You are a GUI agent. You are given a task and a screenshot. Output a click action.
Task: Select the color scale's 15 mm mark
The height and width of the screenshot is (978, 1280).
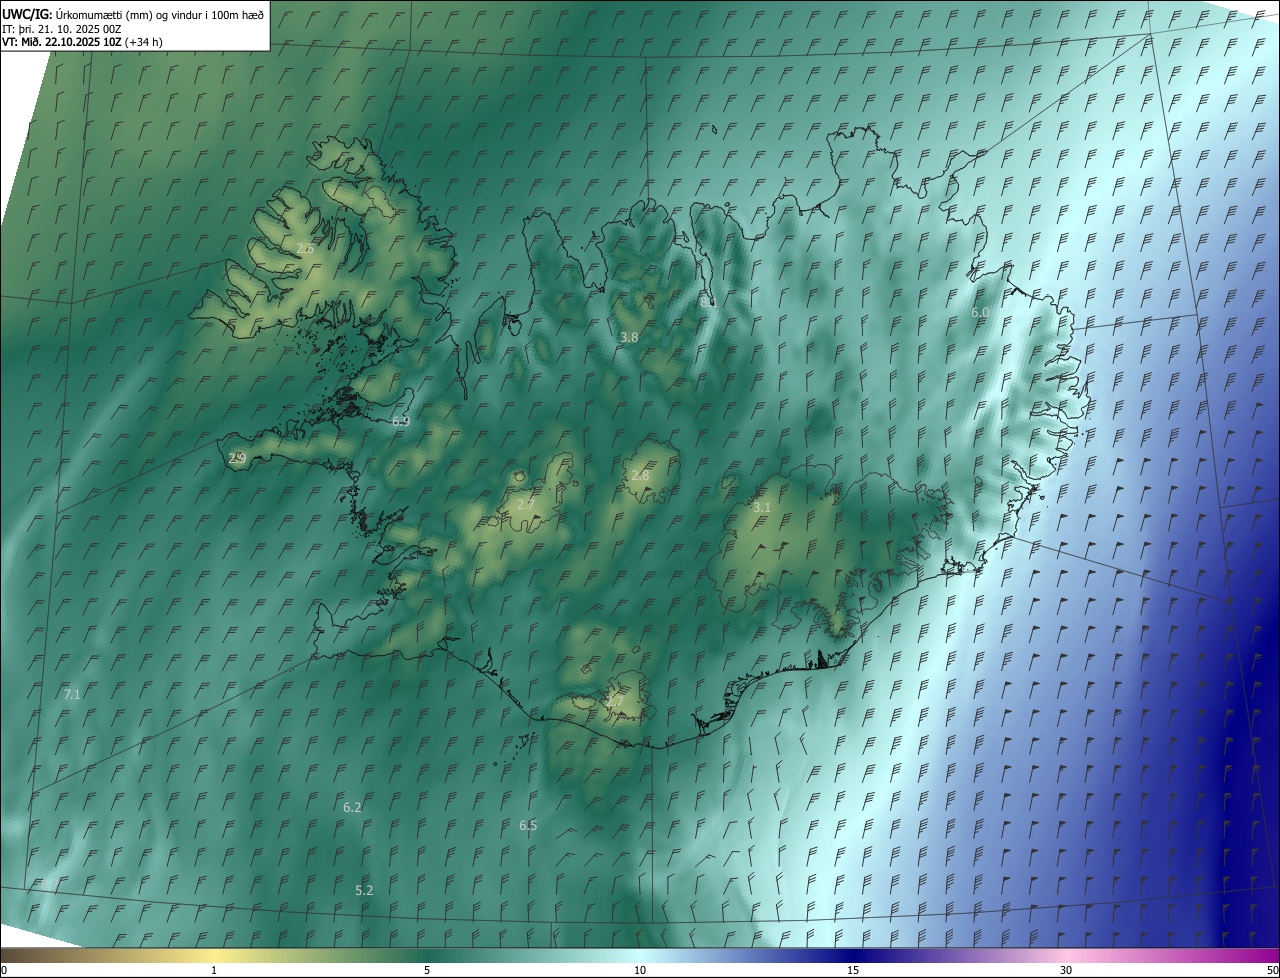tap(853, 971)
